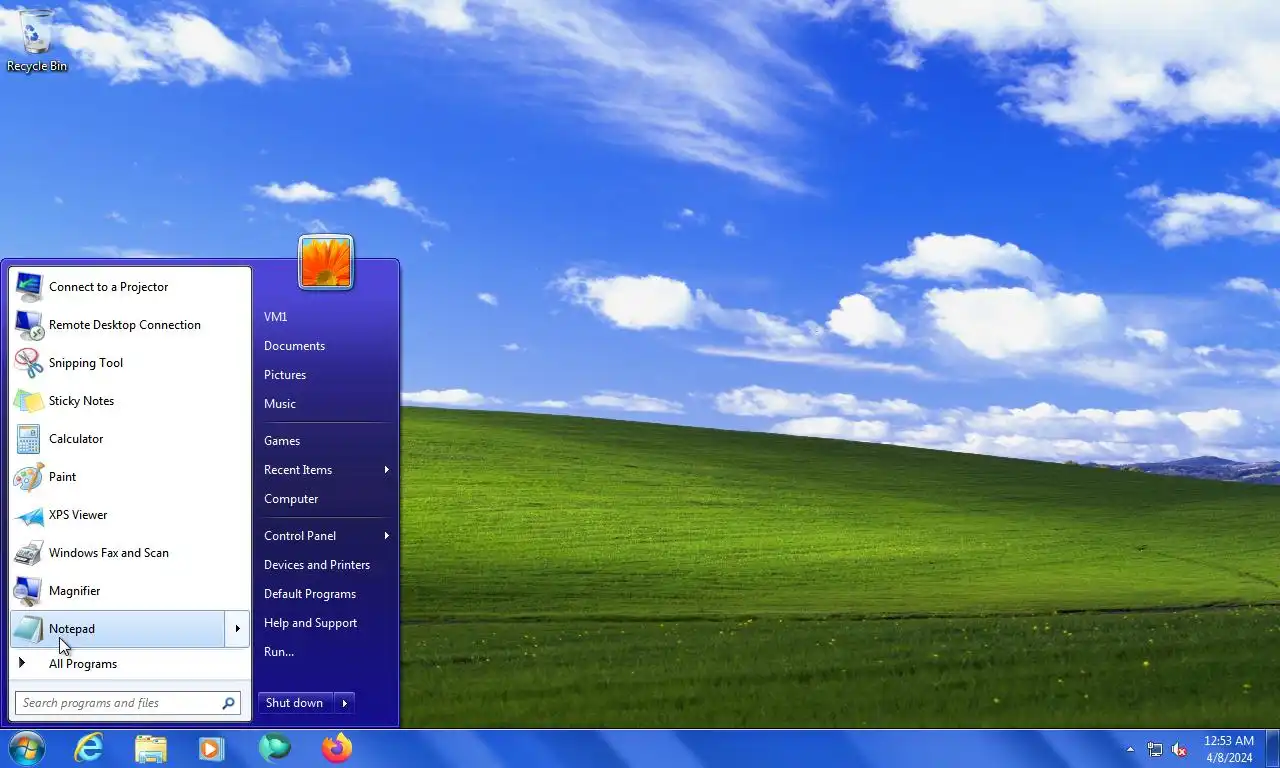Open Windows Explorer folder on taskbar

151,748
